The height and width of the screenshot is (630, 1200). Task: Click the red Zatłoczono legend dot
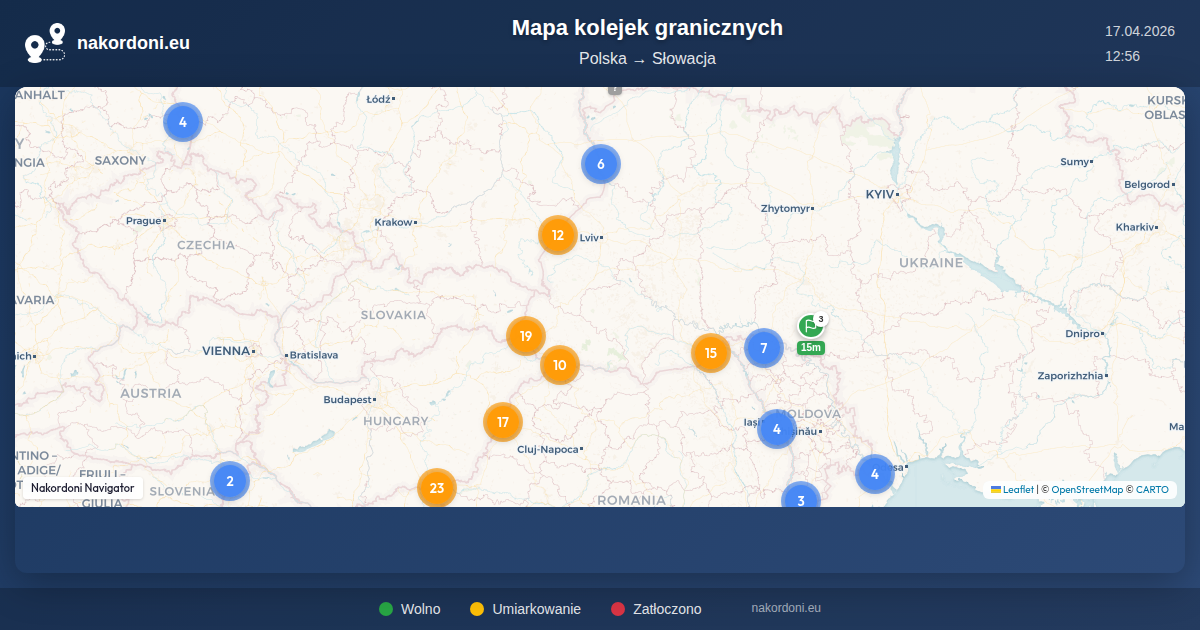click(x=618, y=609)
